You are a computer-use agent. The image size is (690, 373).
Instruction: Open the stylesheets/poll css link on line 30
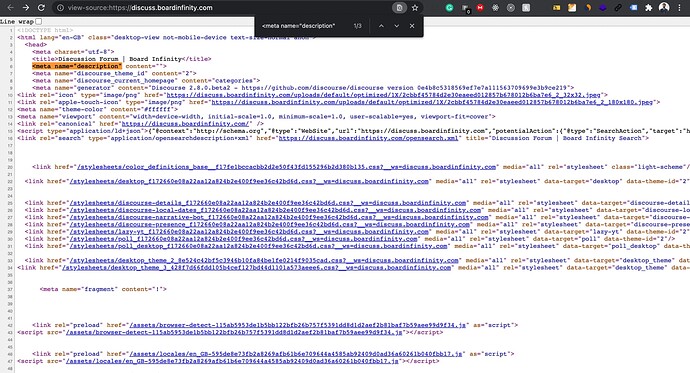(243, 239)
